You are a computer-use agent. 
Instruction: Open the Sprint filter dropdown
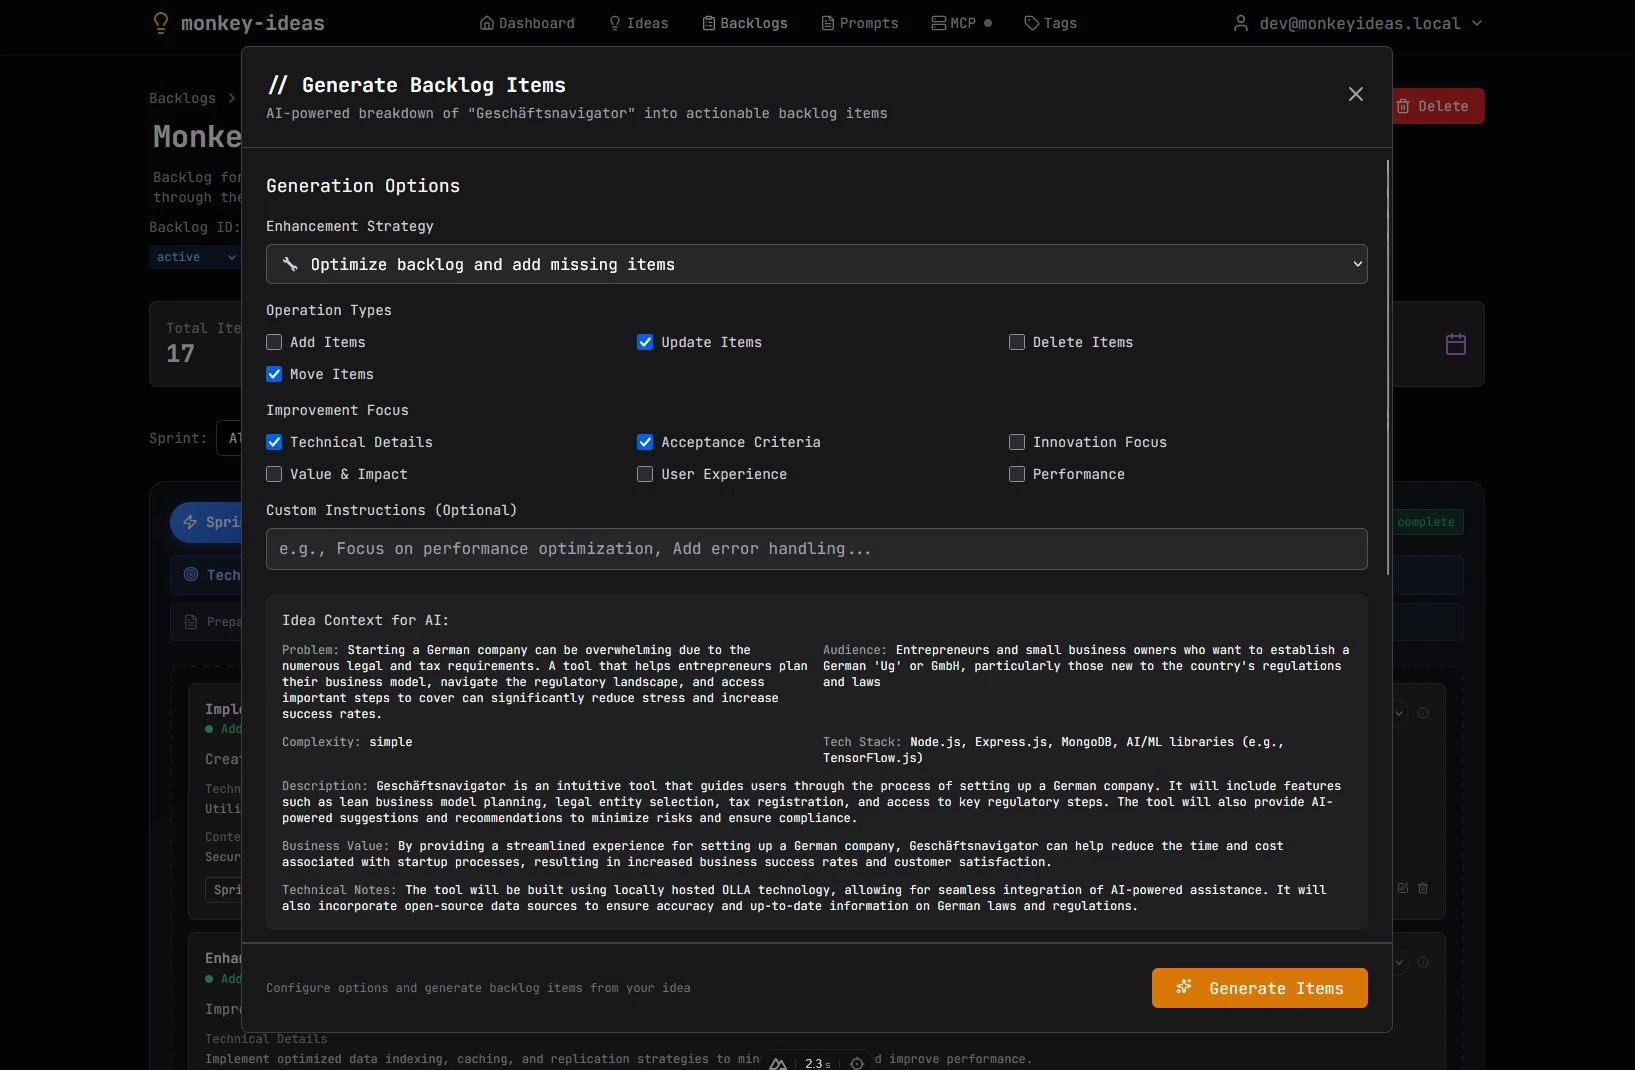[x=229, y=438]
